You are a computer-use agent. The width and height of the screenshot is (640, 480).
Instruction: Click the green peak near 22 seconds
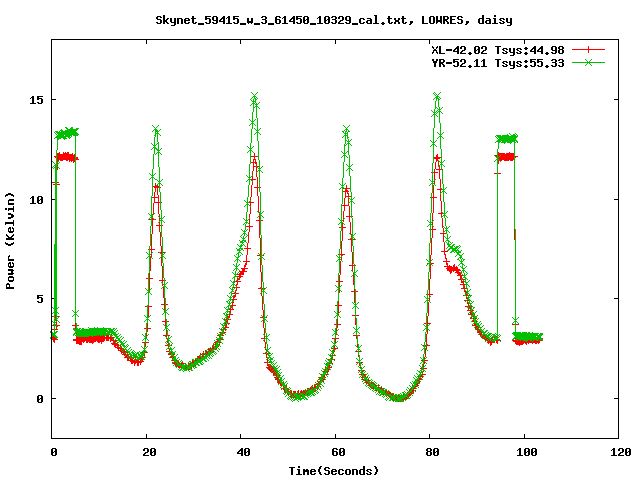coord(156,129)
